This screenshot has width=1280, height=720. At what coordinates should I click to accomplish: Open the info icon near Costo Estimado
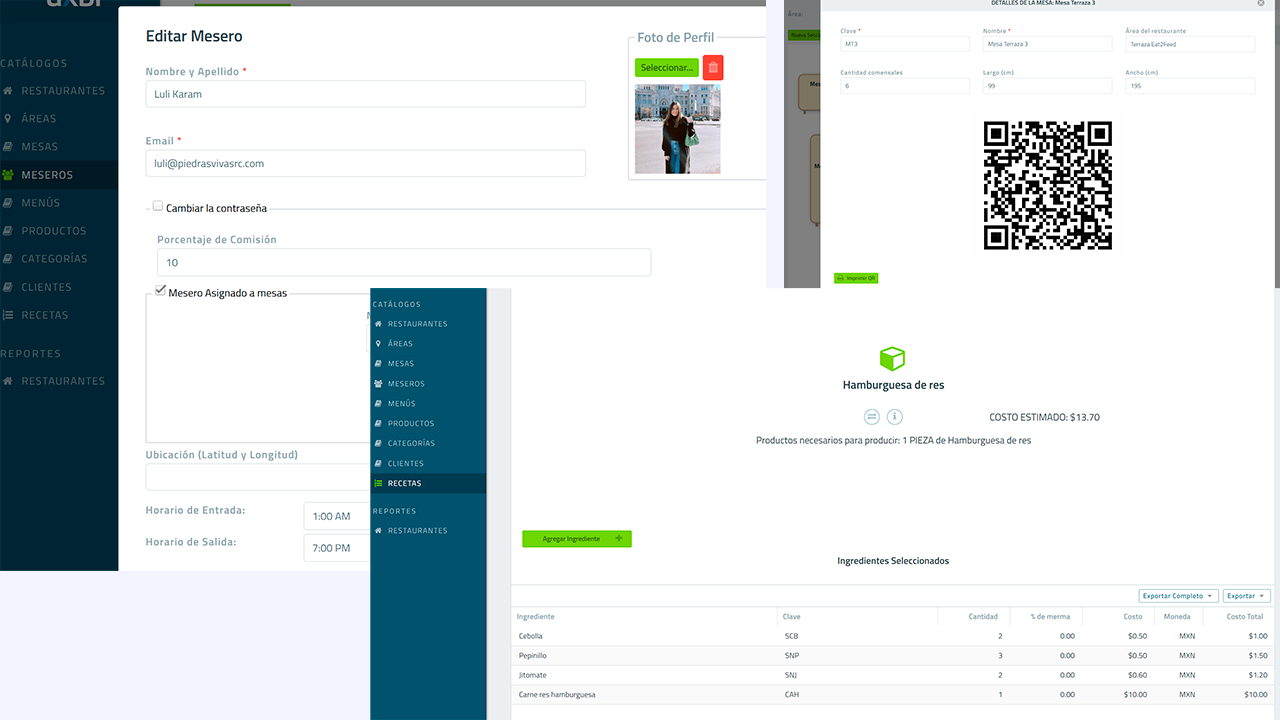pos(894,417)
